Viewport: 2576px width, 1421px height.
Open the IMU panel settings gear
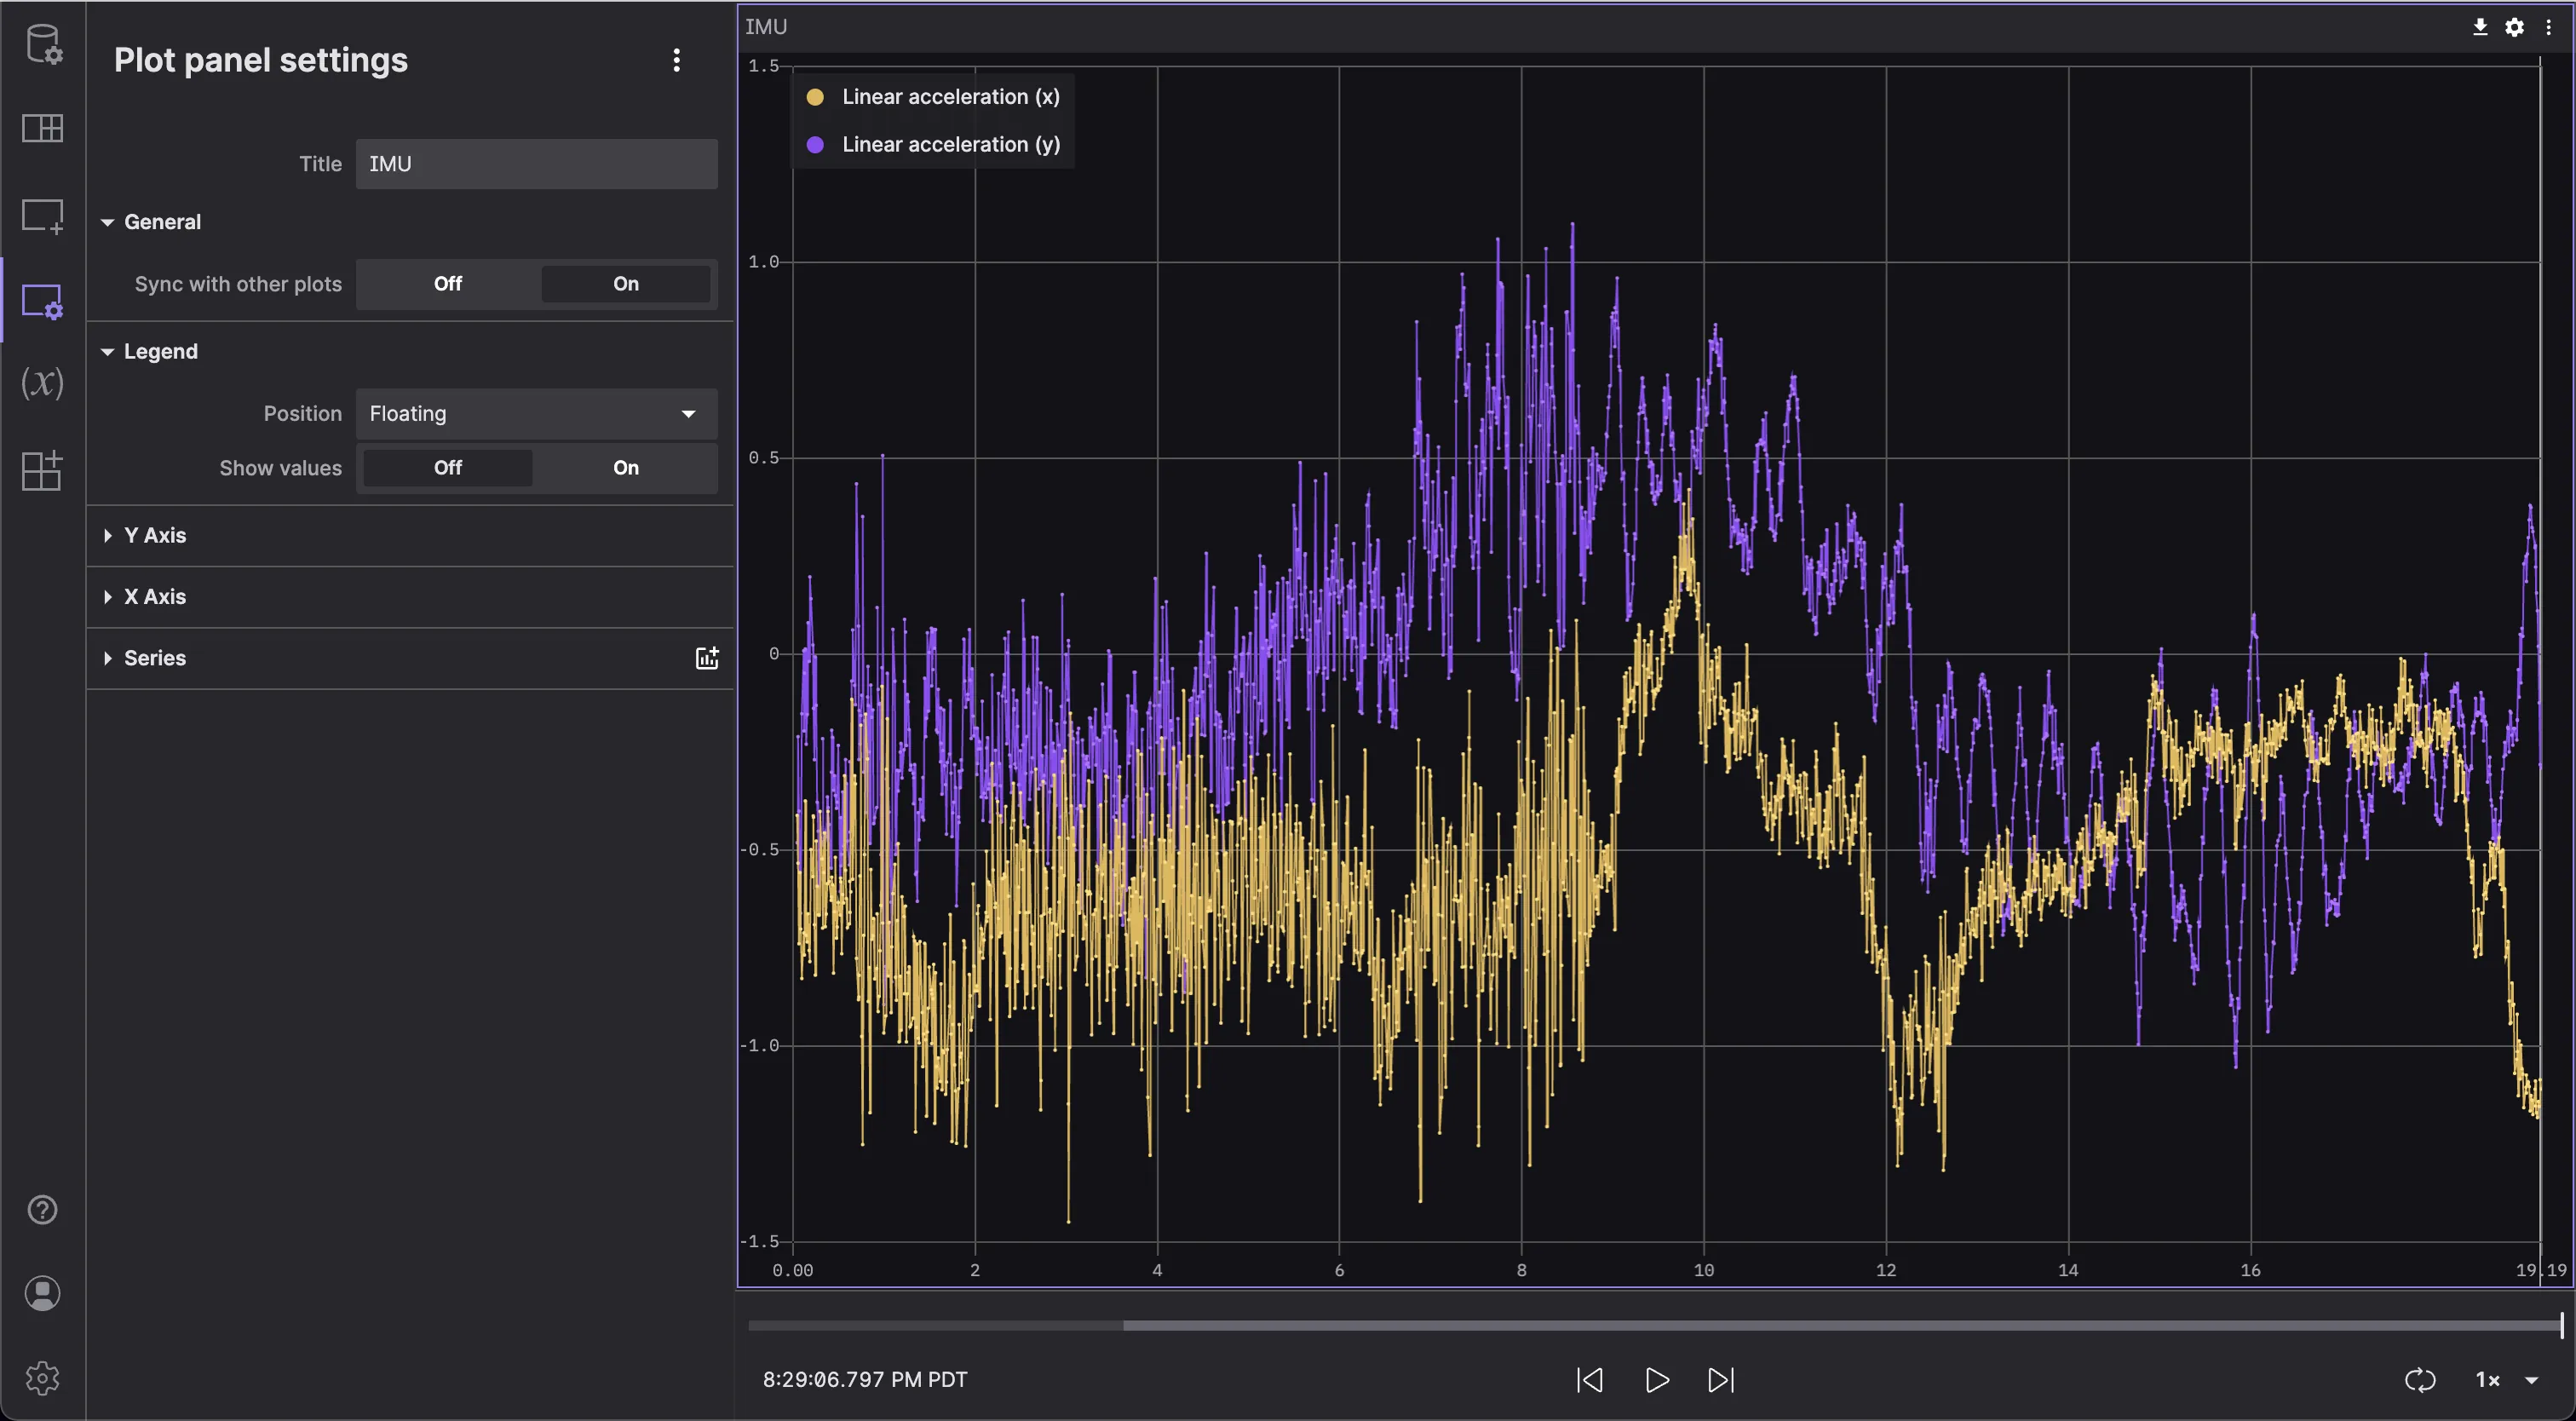point(2514,27)
